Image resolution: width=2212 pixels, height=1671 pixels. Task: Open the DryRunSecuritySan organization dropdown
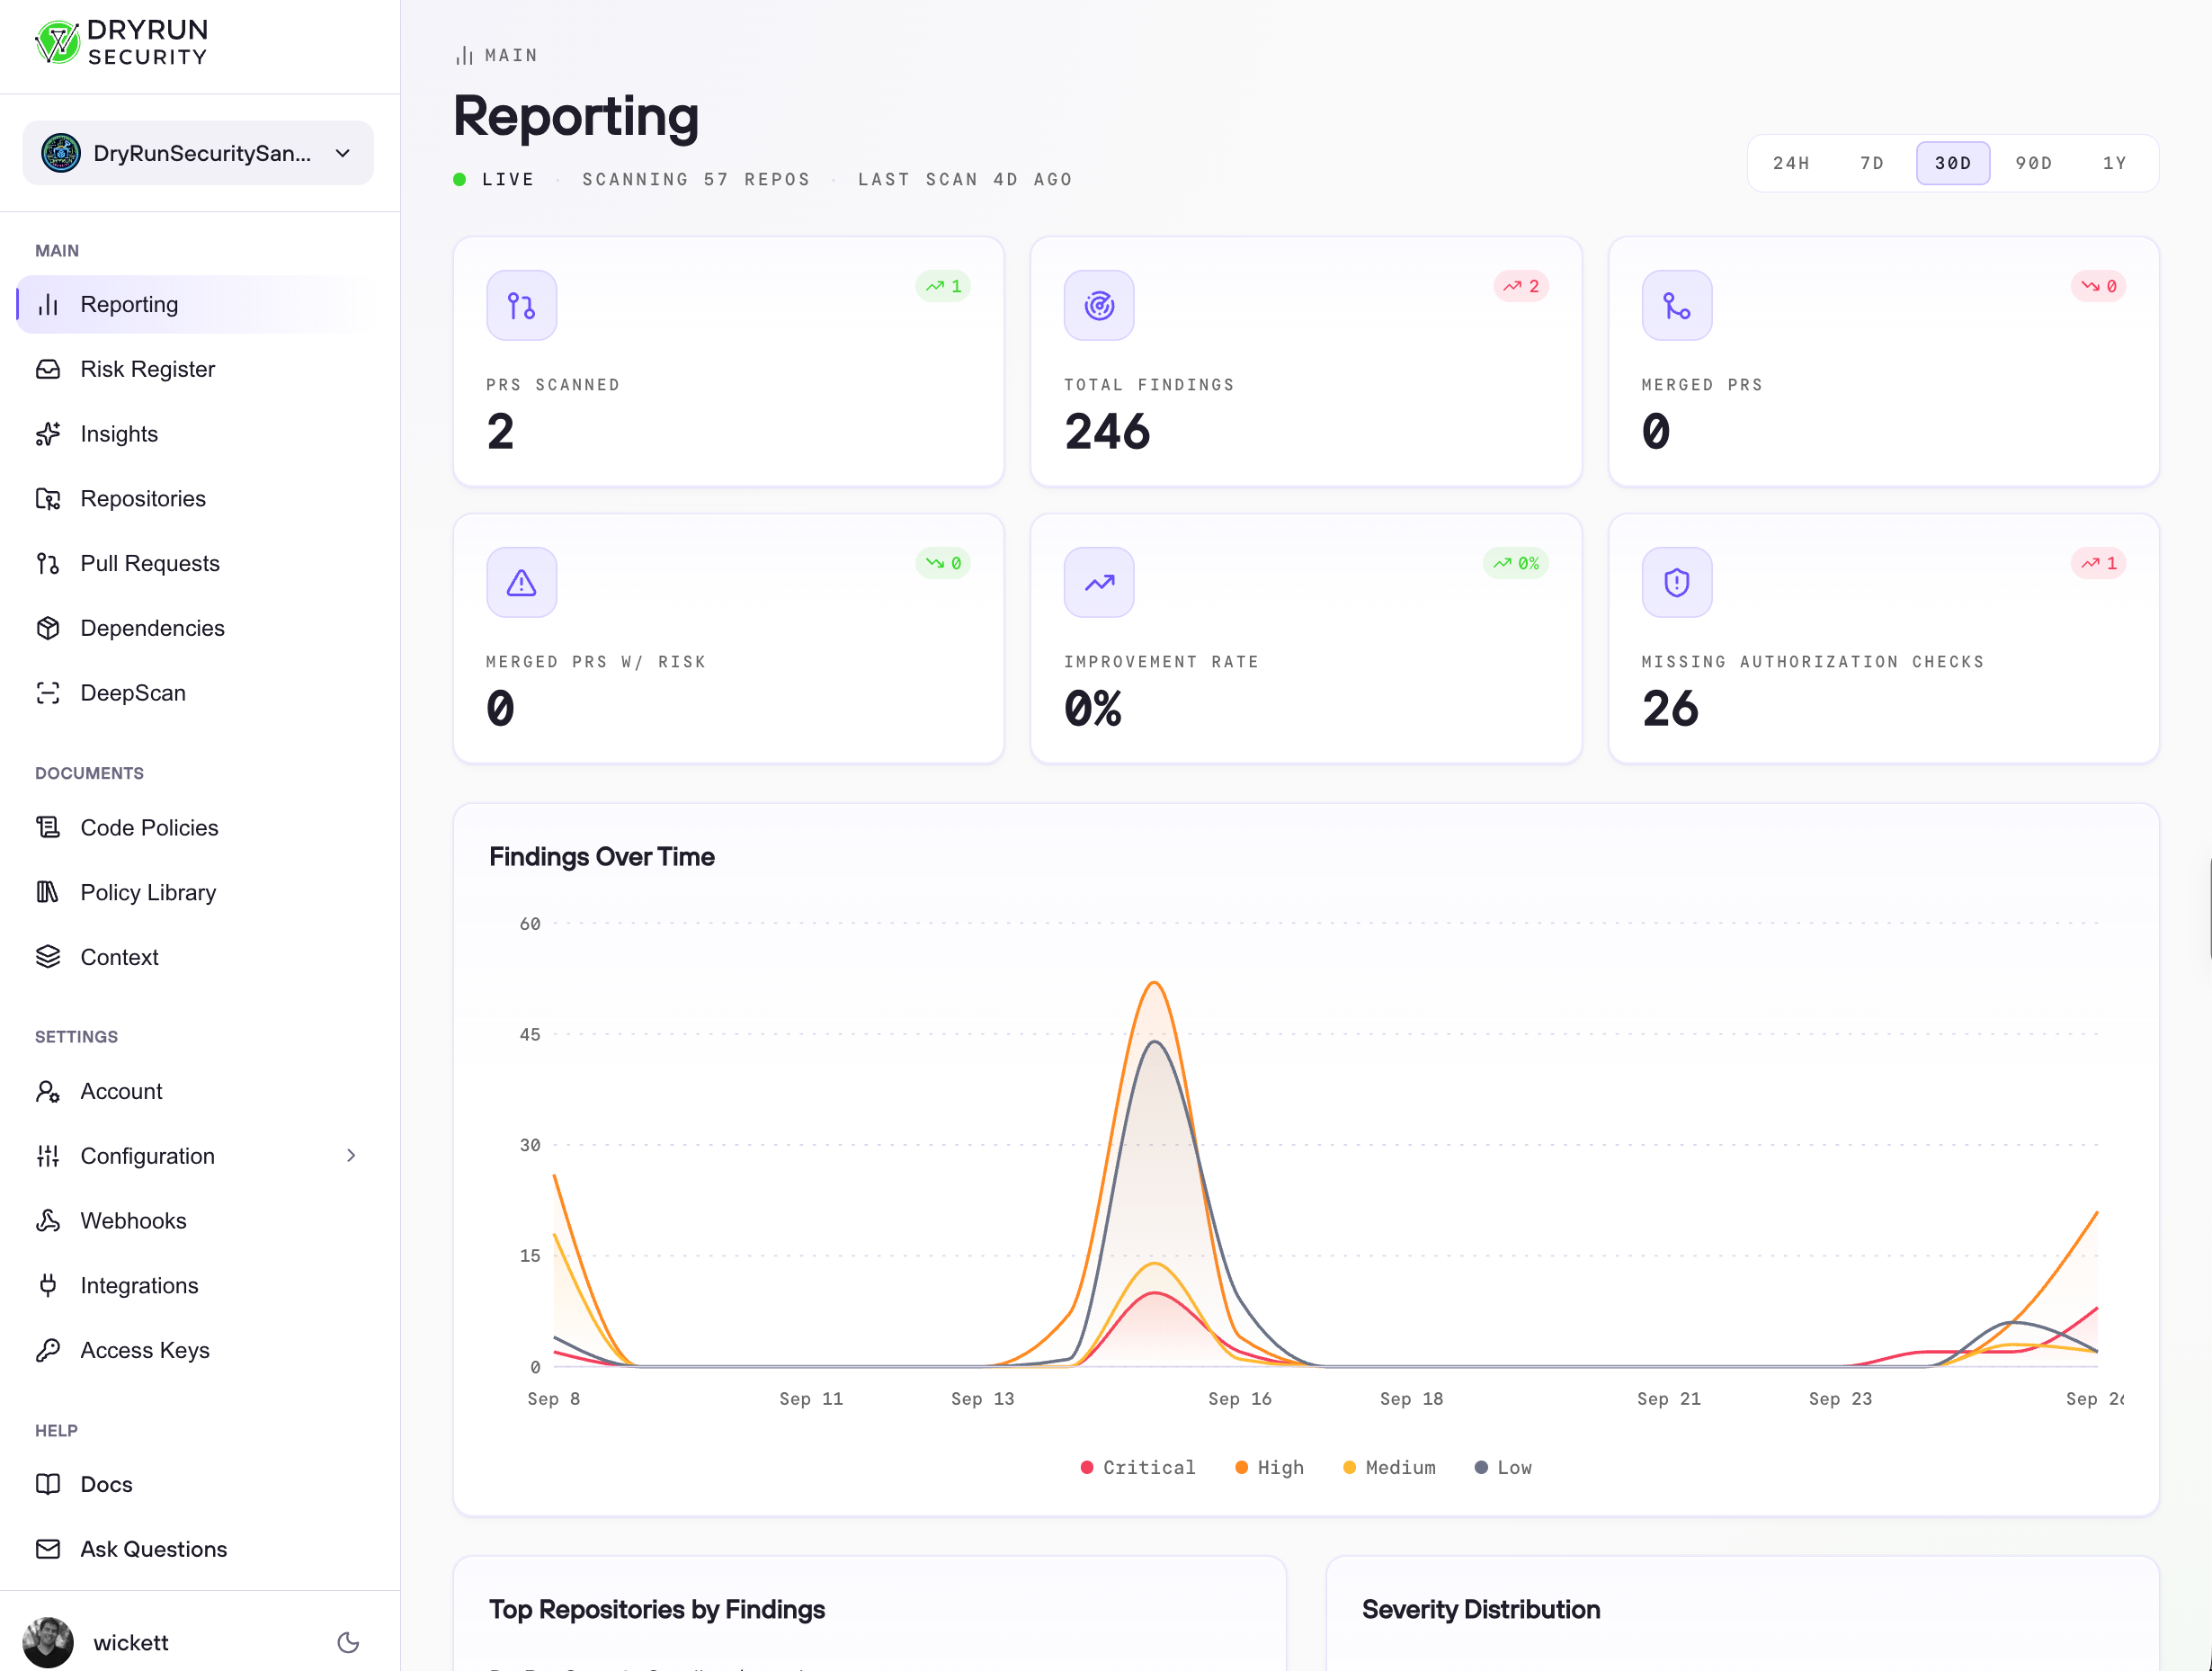coord(198,153)
